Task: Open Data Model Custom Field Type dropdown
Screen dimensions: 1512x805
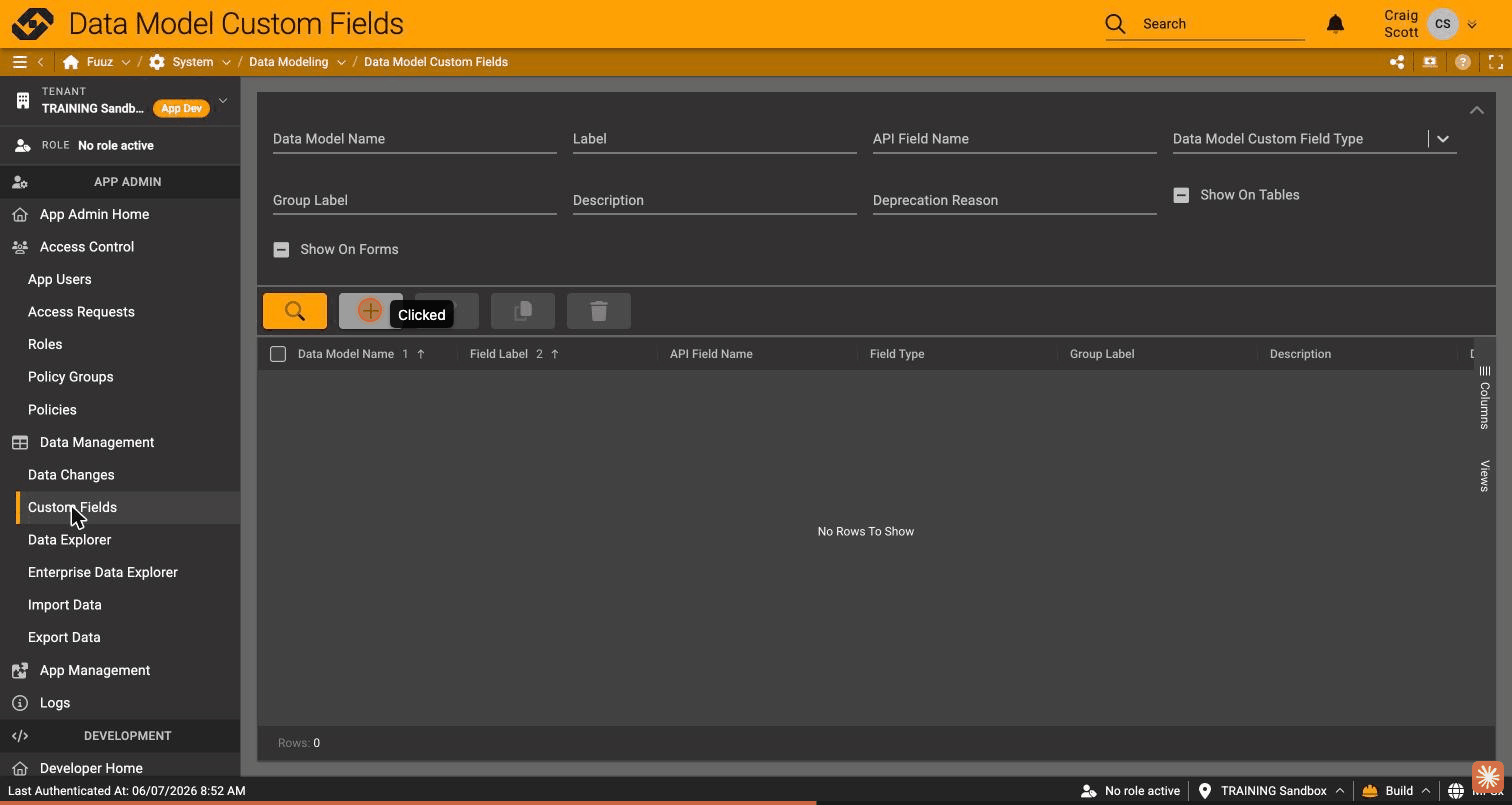Action: [x=1443, y=139]
